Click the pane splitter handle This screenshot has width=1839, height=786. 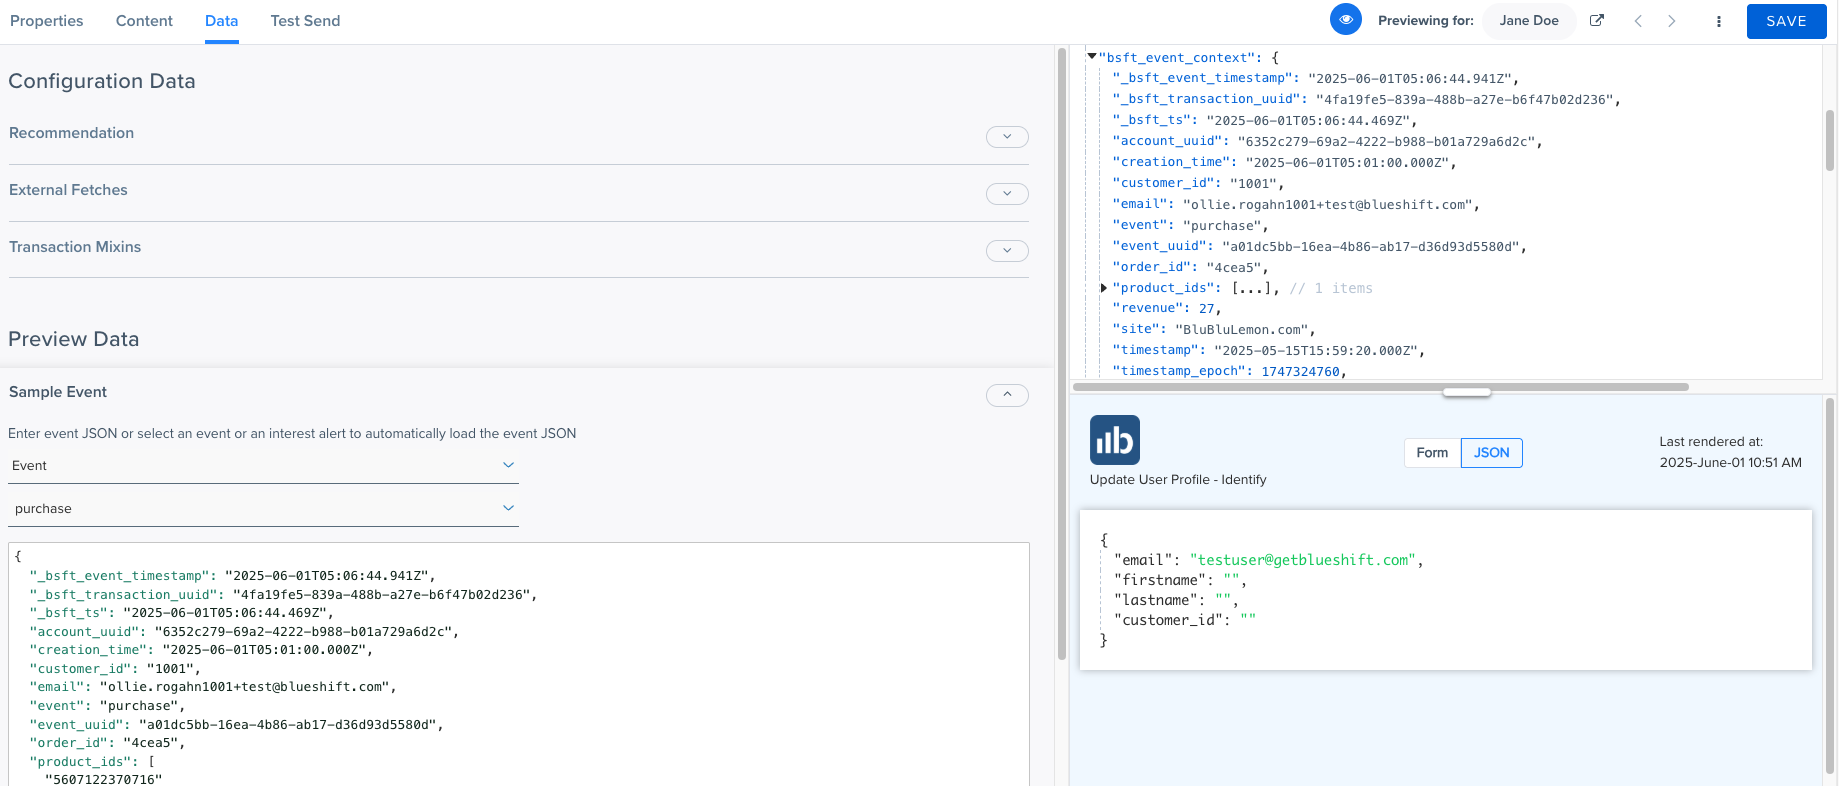click(x=1467, y=392)
